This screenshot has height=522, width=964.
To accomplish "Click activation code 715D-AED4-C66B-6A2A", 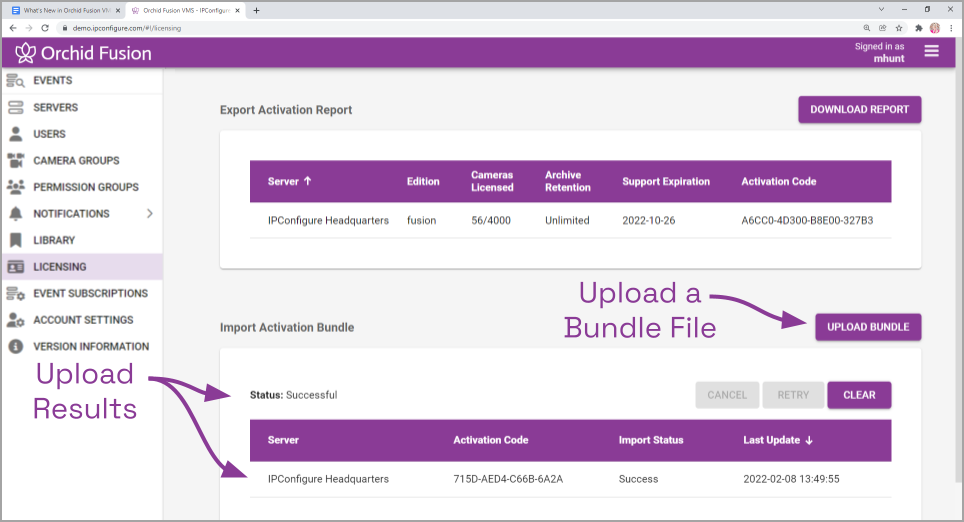I will pos(508,479).
